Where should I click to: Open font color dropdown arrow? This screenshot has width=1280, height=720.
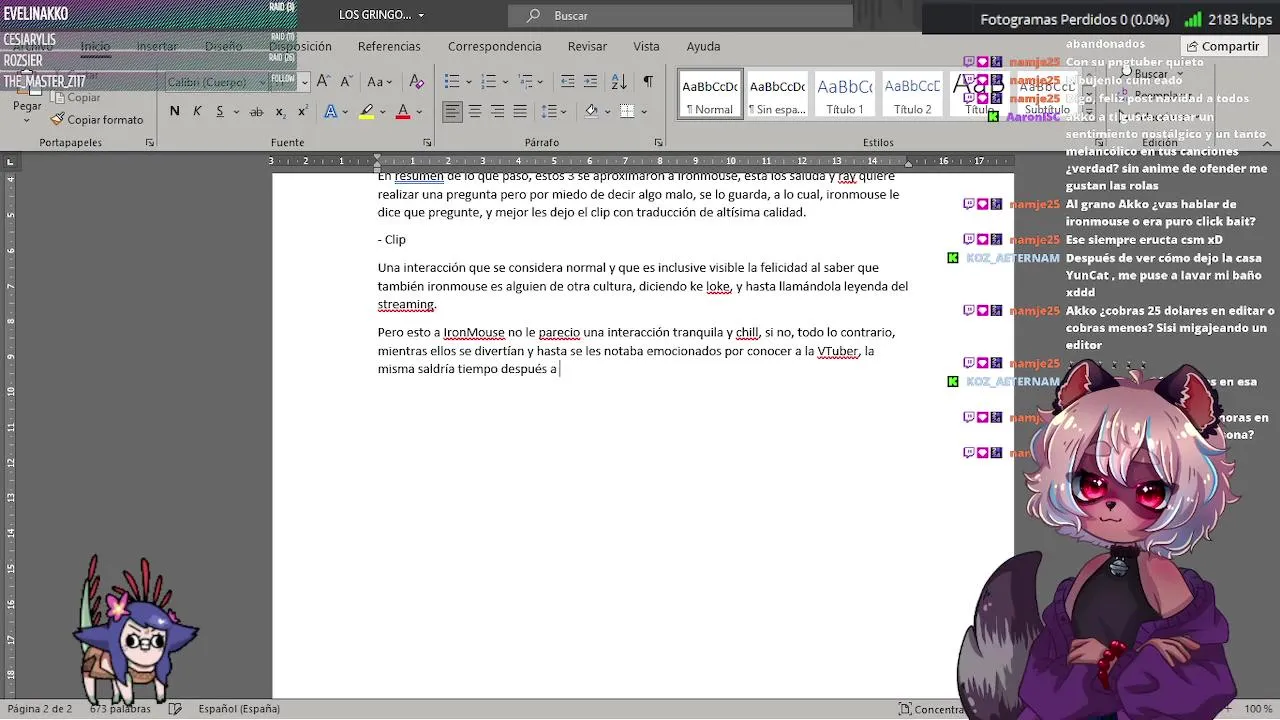click(418, 111)
